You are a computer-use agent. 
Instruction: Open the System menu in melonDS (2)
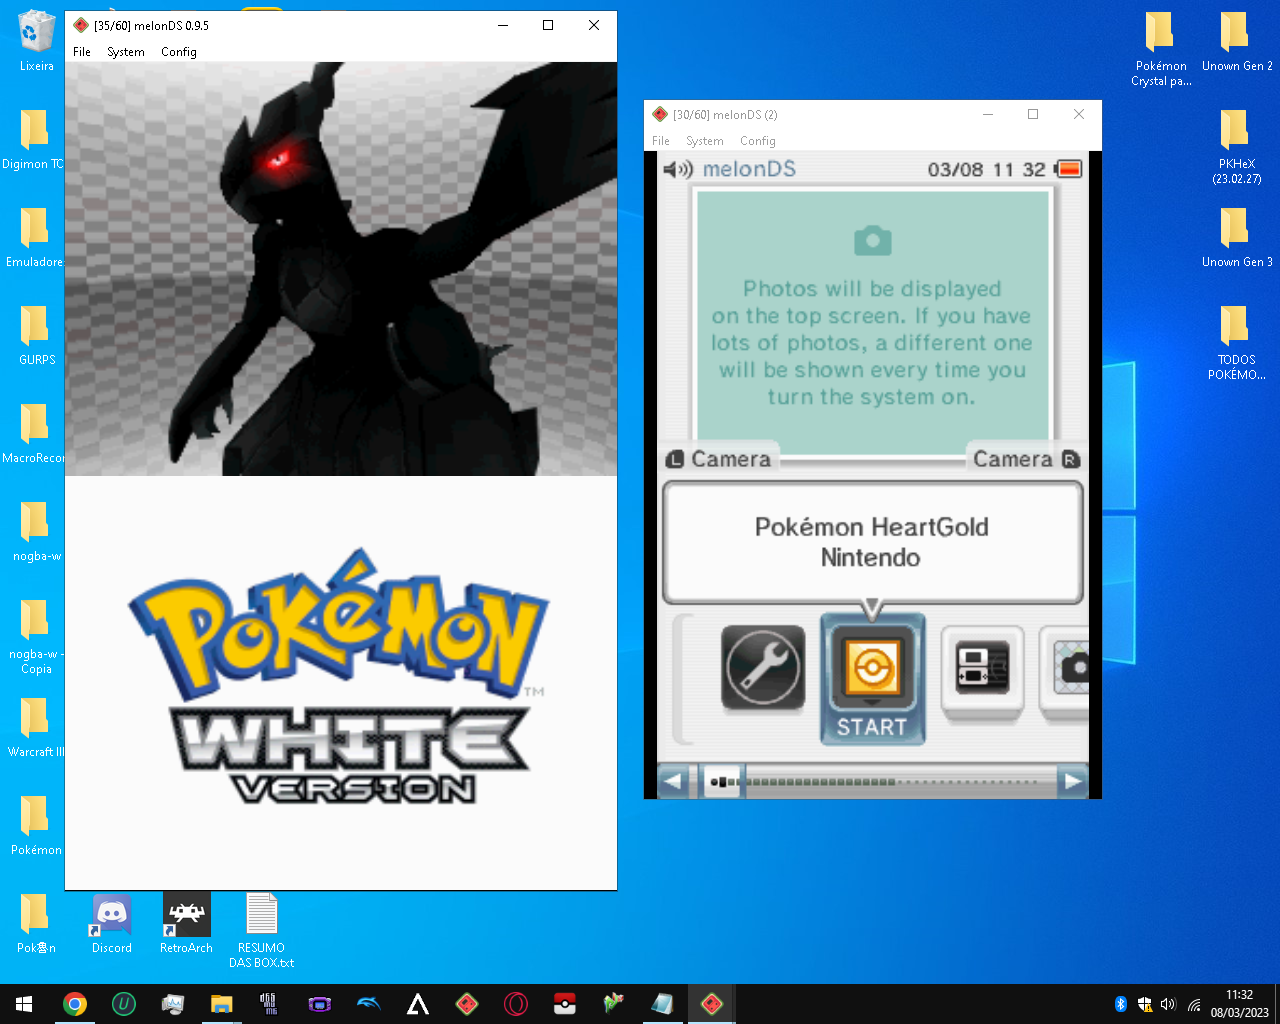(x=704, y=141)
